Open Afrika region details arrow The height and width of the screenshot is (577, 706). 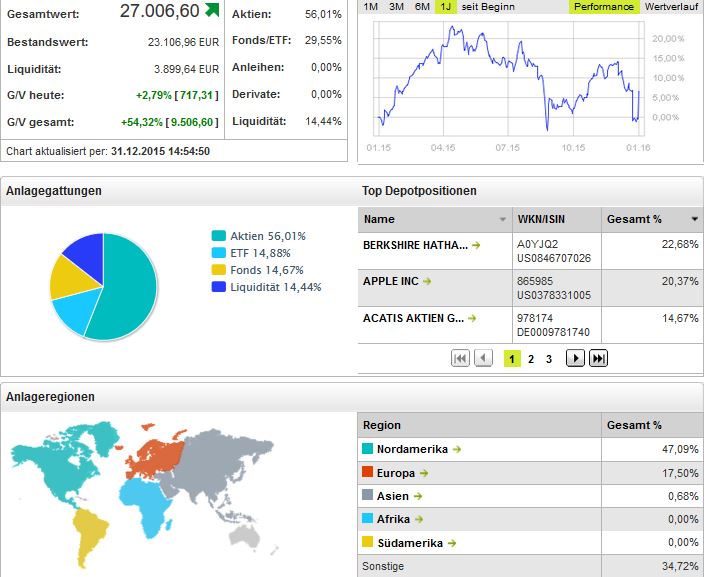[x=419, y=519]
